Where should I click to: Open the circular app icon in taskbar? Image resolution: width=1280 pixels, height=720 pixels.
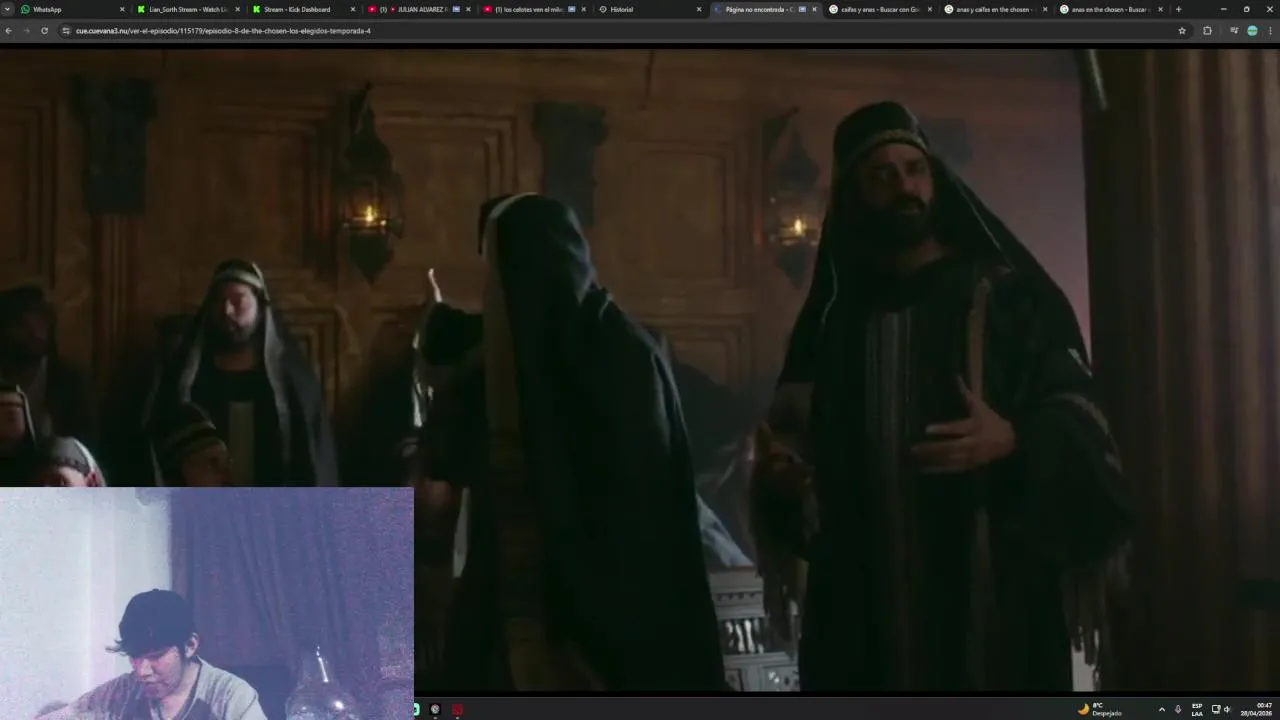click(x=435, y=709)
